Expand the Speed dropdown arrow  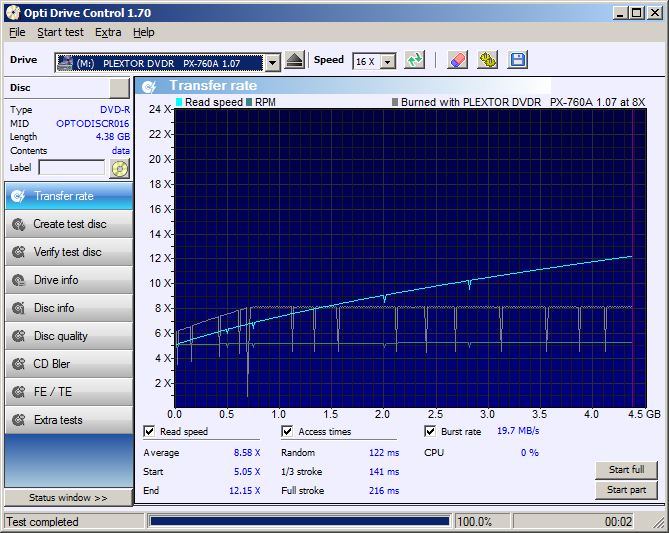click(x=387, y=62)
